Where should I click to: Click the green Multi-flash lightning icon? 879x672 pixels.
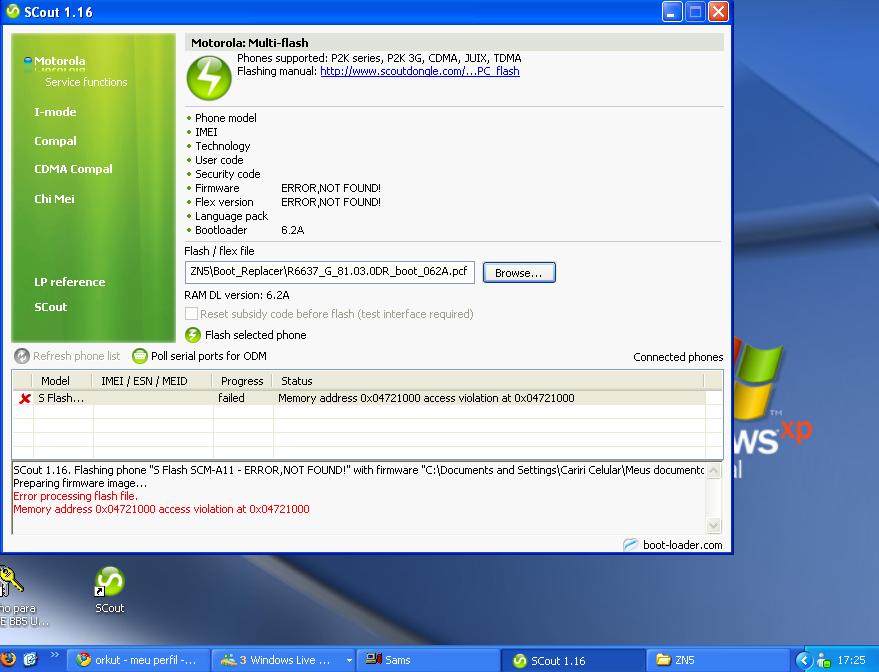[209, 78]
